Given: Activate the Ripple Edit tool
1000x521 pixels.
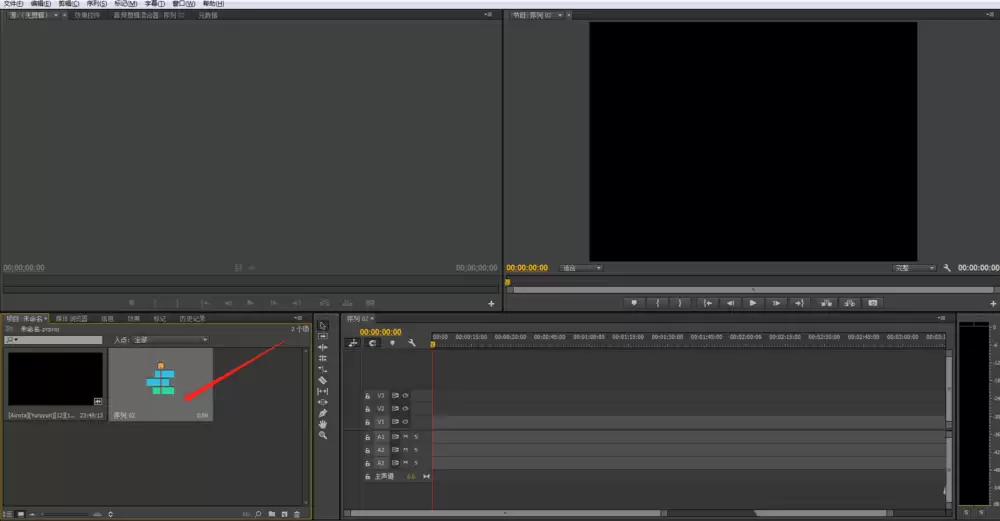Looking at the screenshot, I should point(323,348).
